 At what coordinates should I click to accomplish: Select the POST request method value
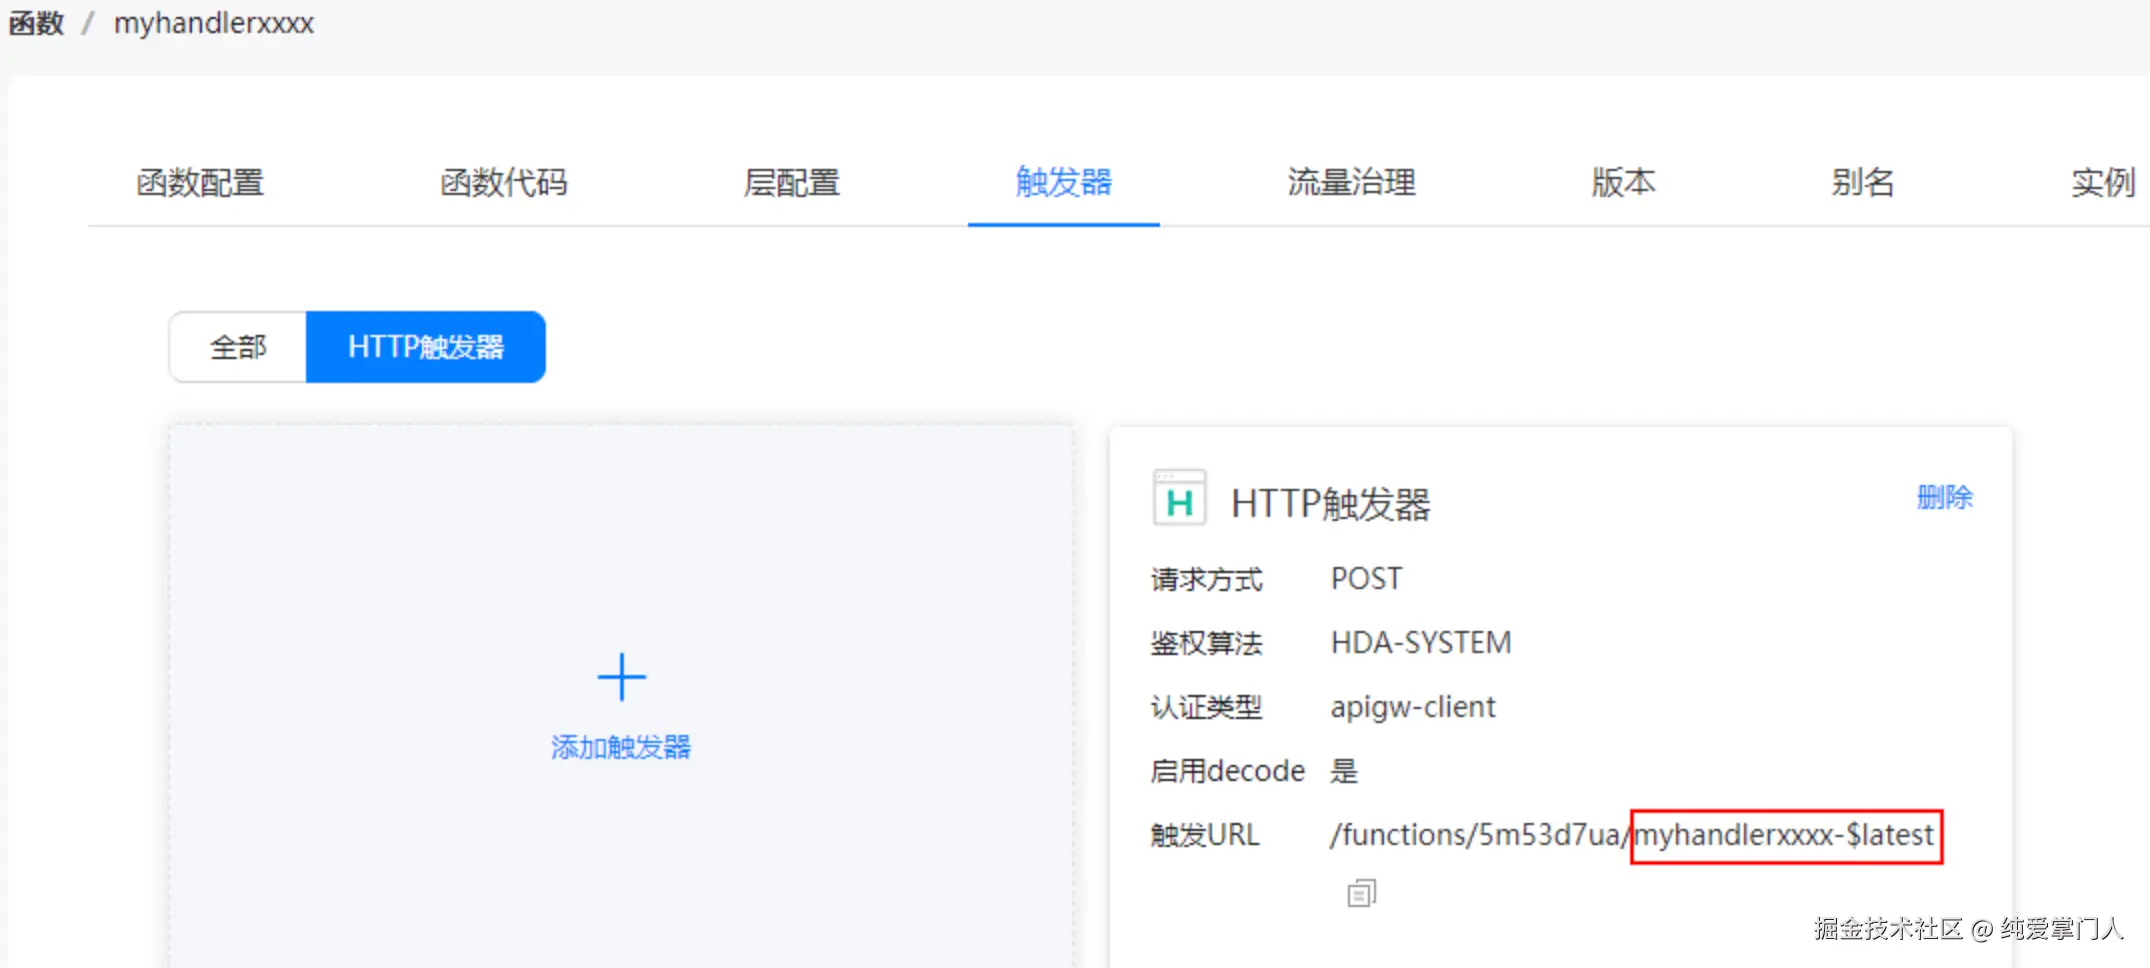point(1366,579)
